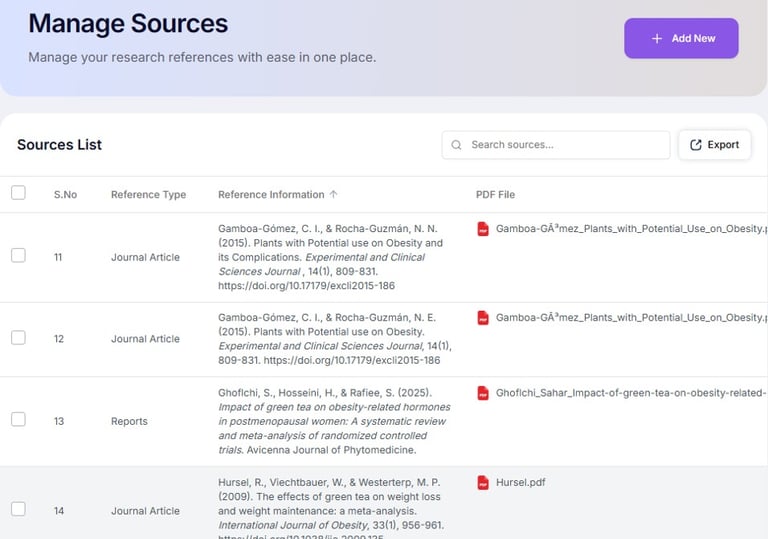The image size is (768, 539).
Task: Click the Reference Type column header
Action: click(x=148, y=195)
